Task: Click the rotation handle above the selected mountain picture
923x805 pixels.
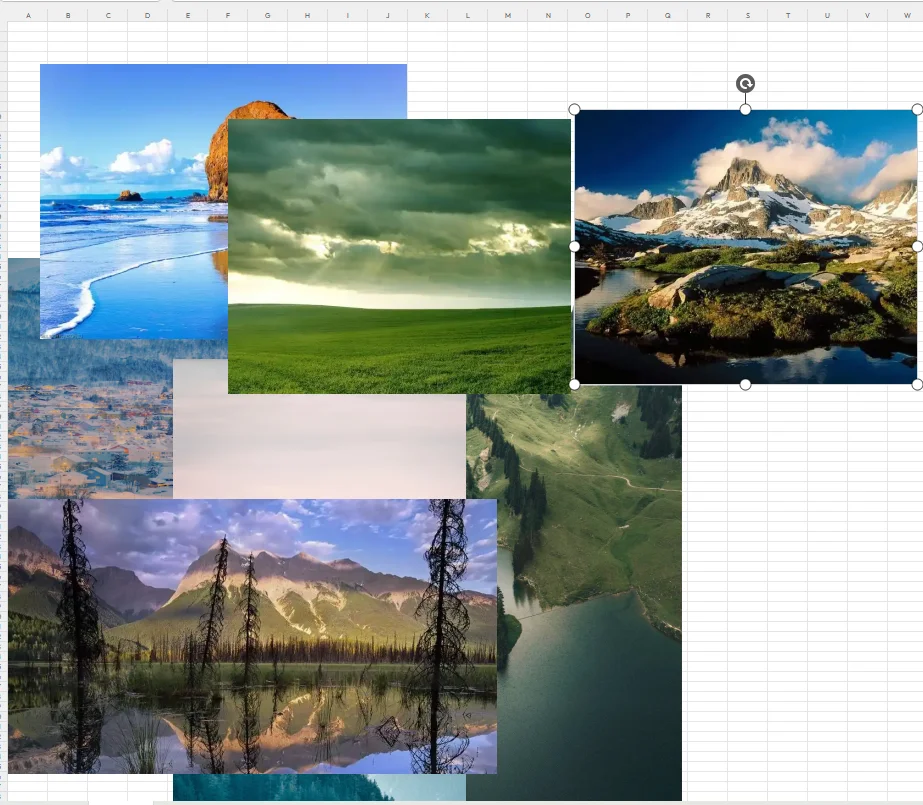Action: (x=745, y=84)
